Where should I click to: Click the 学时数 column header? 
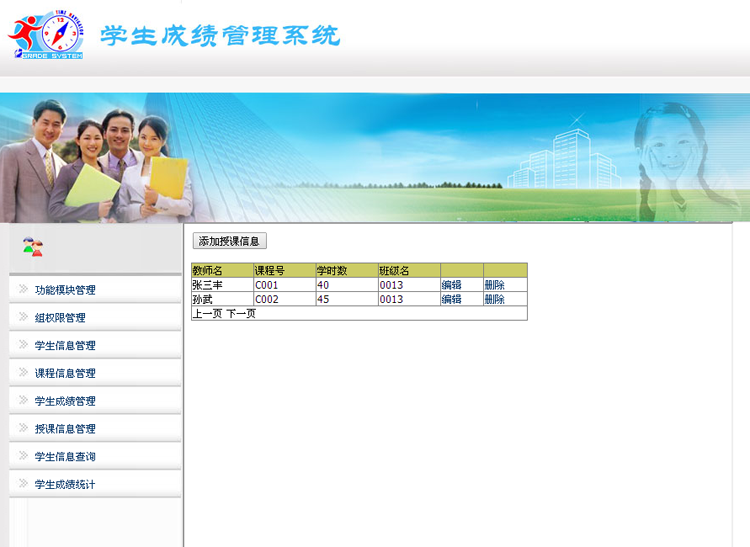pos(347,271)
